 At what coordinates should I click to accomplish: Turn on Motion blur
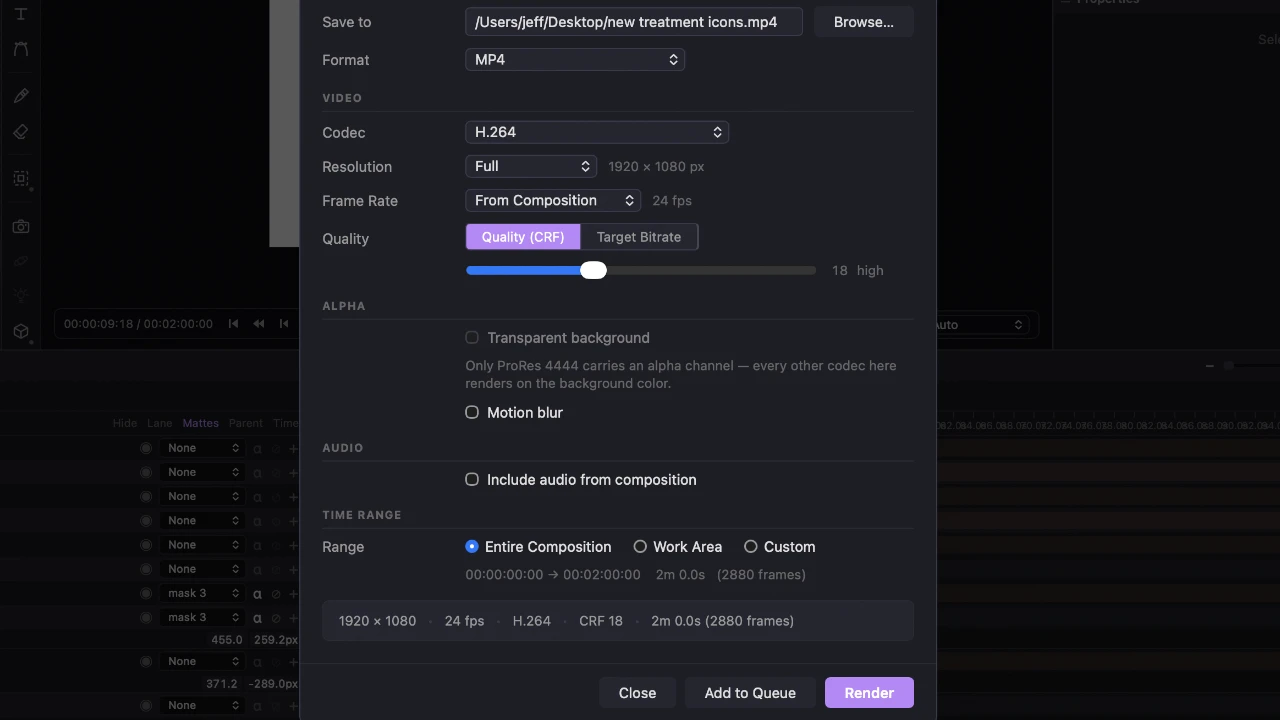click(x=472, y=413)
